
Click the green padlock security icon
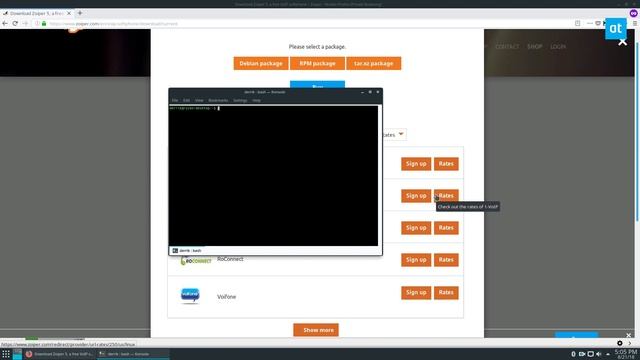click(44, 24)
